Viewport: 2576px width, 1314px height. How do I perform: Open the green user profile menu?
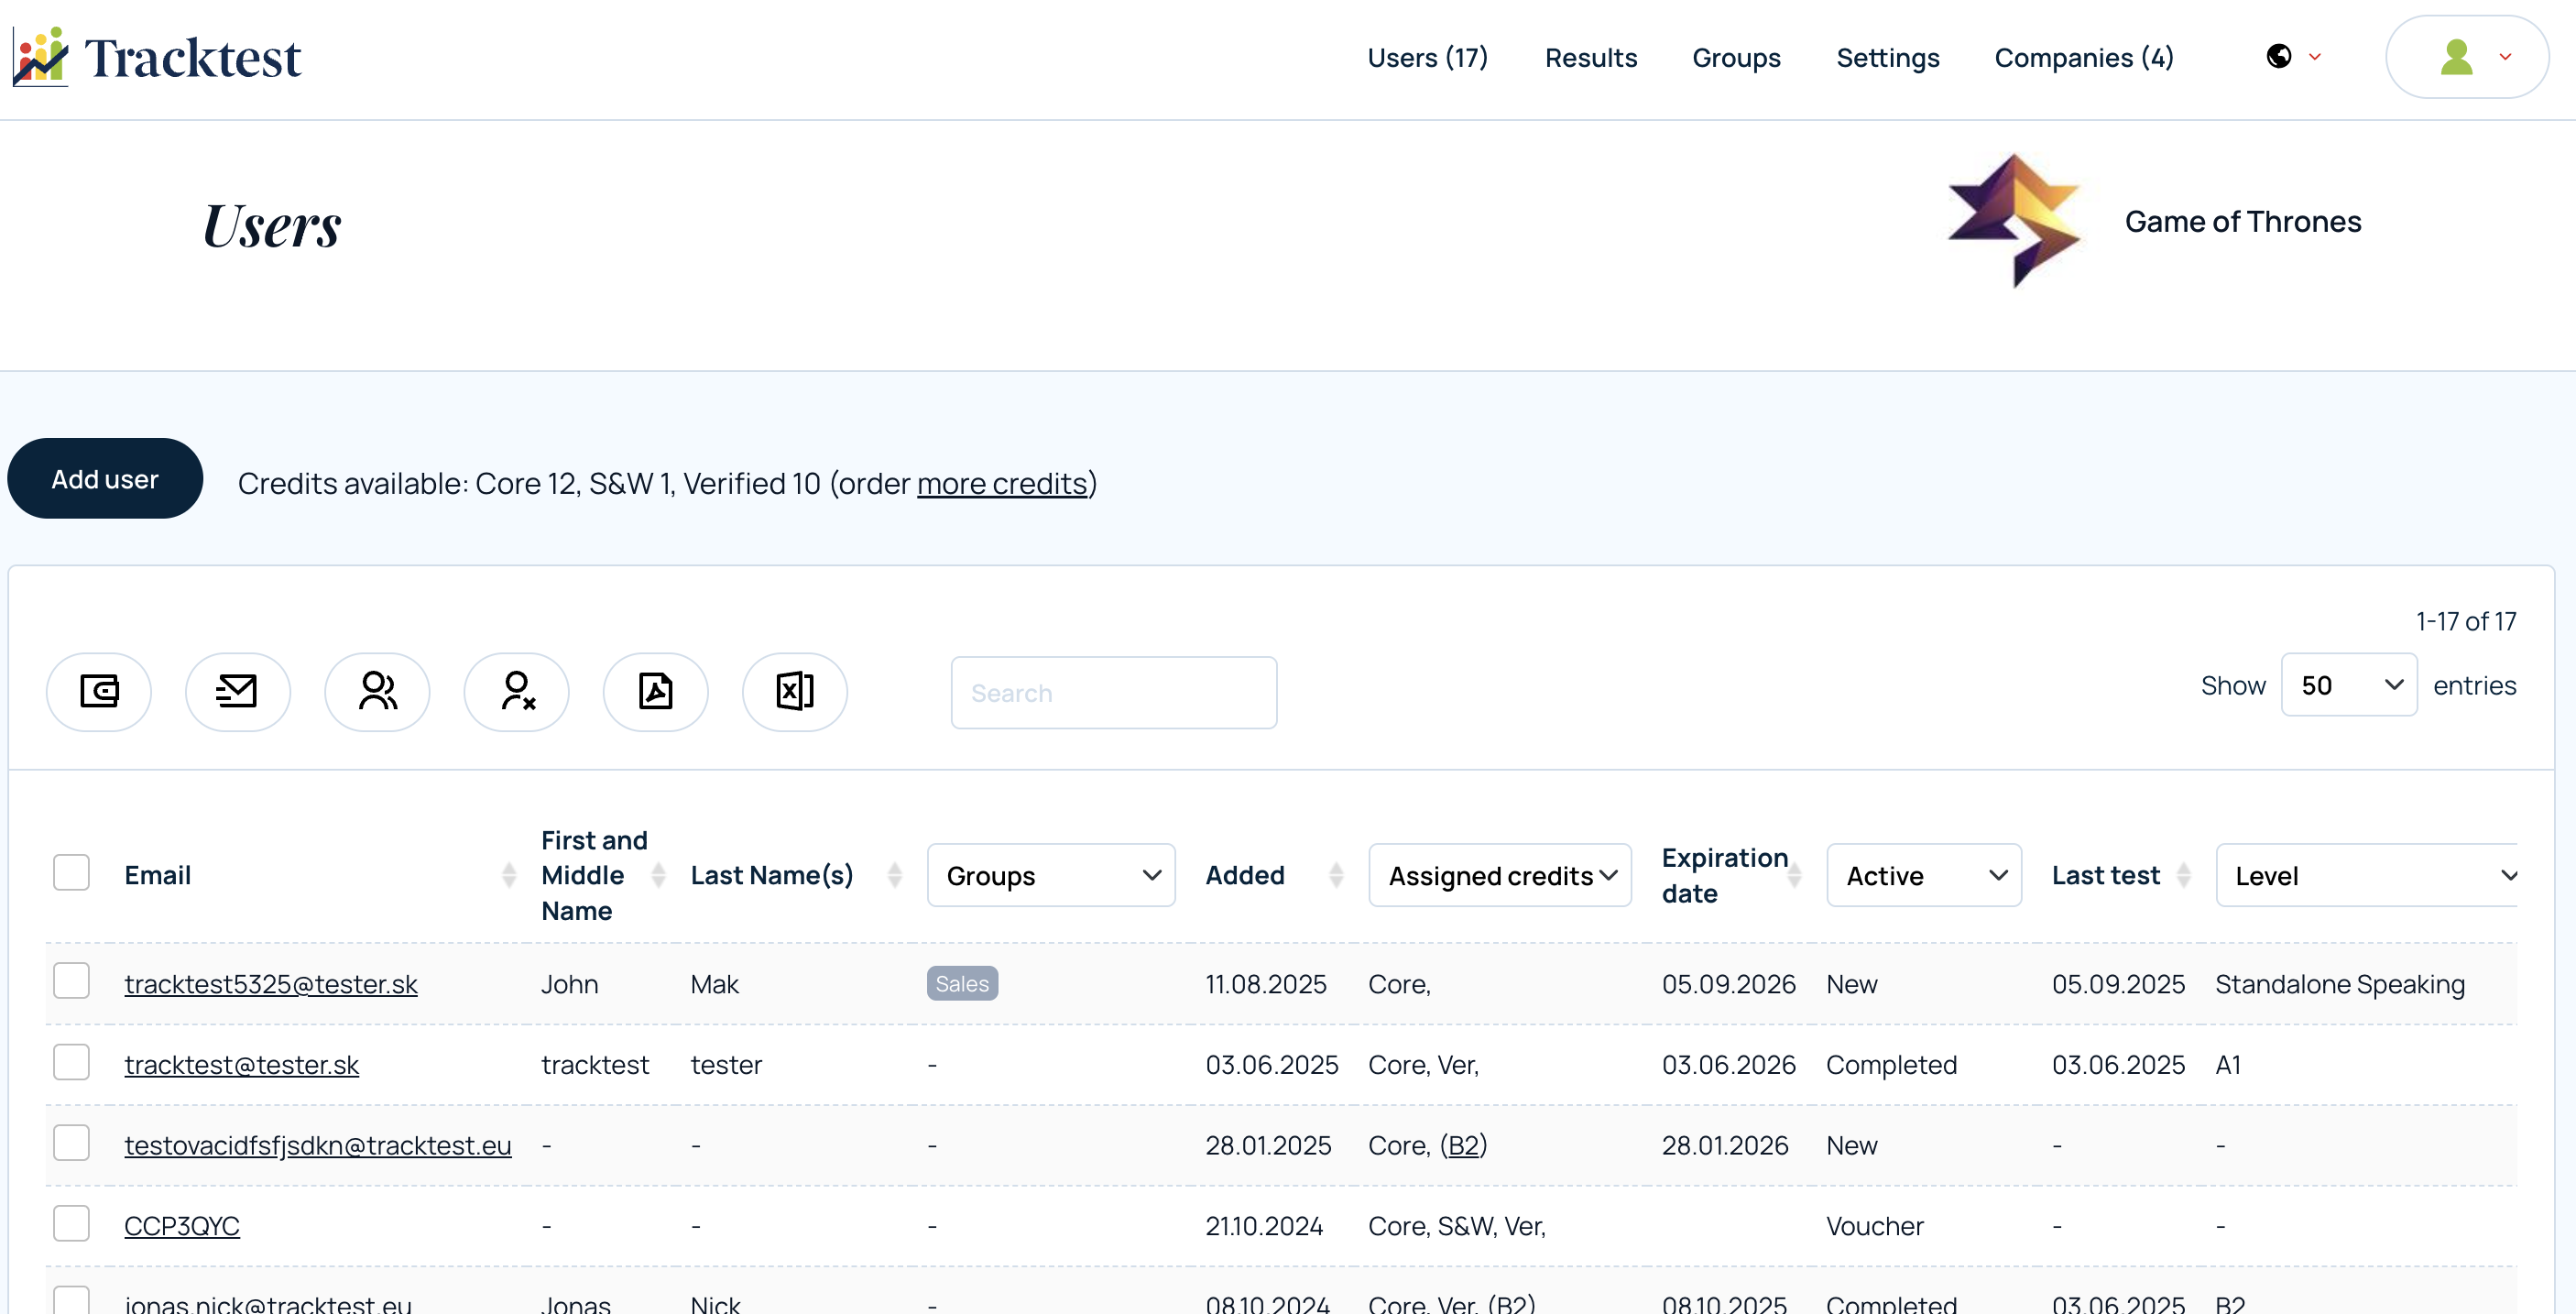(x=2467, y=57)
